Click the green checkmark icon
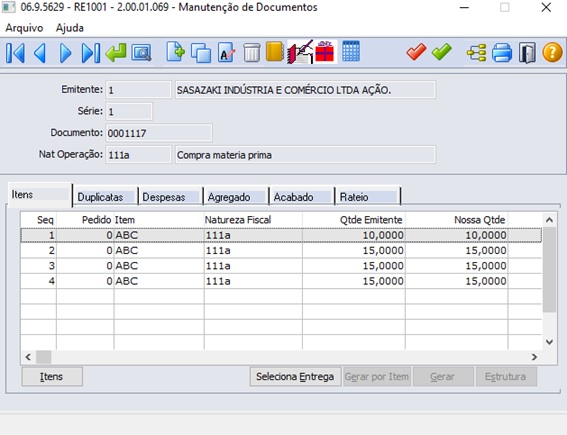567x435 pixels. (442, 52)
